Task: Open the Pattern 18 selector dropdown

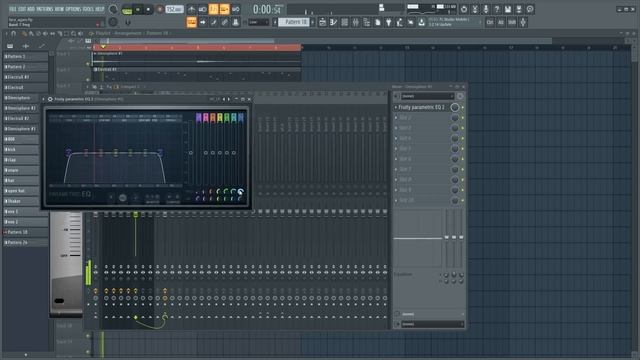Action: pos(294,22)
